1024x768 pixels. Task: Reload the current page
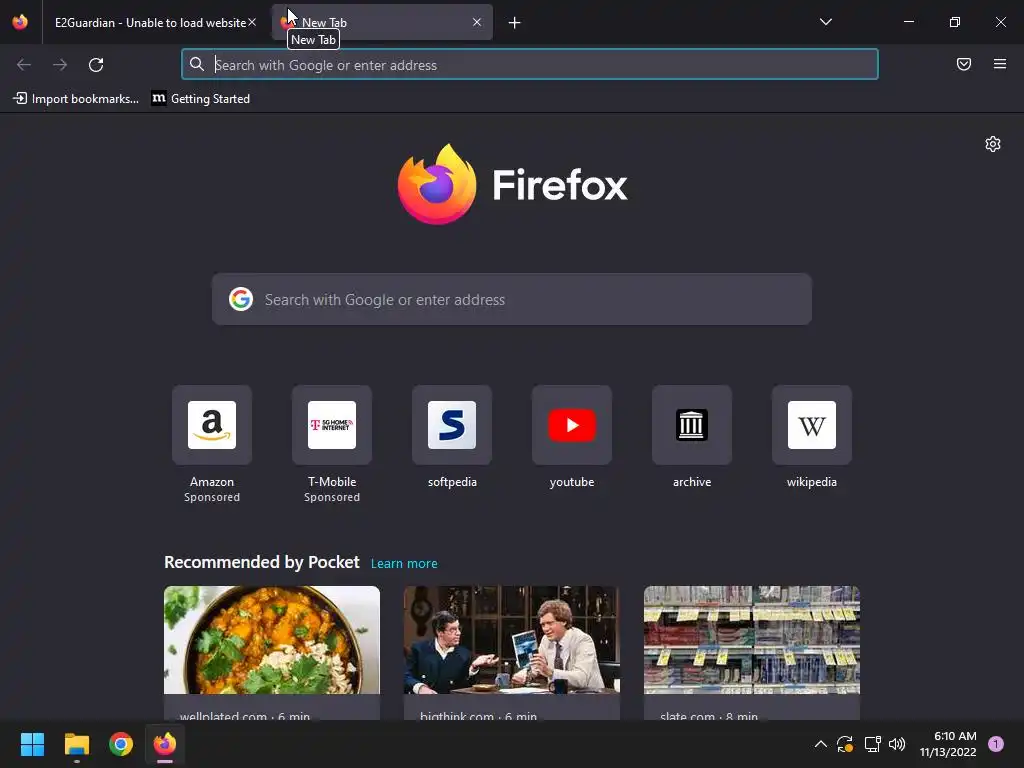[96, 65]
